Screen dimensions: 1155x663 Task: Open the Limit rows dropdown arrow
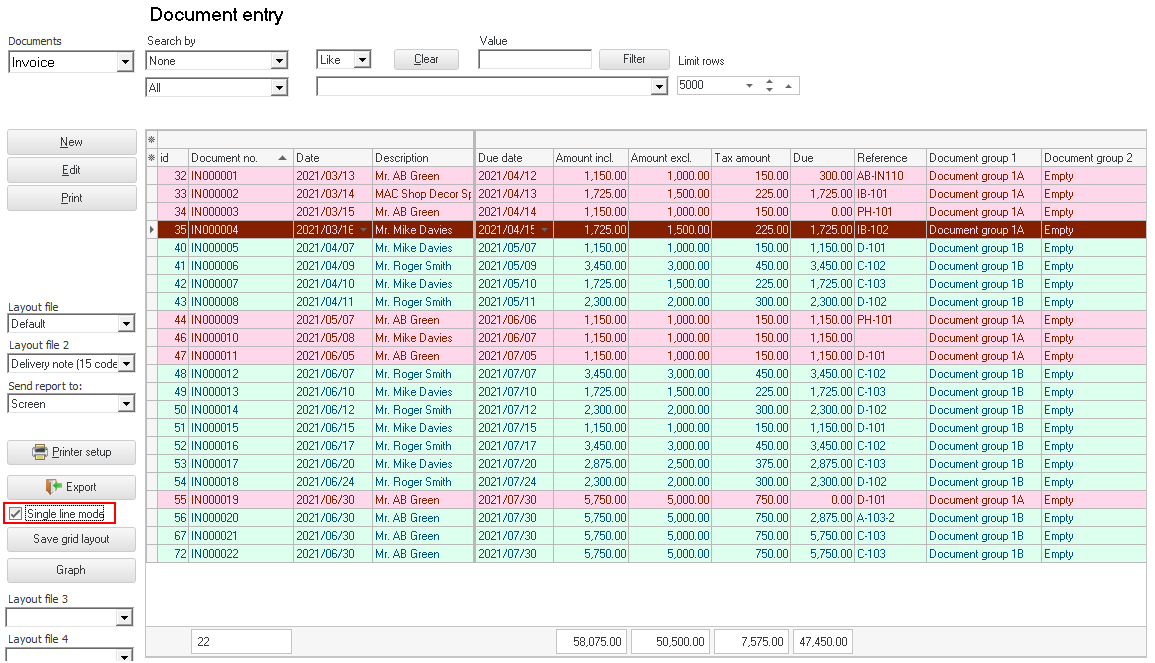click(x=749, y=86)
